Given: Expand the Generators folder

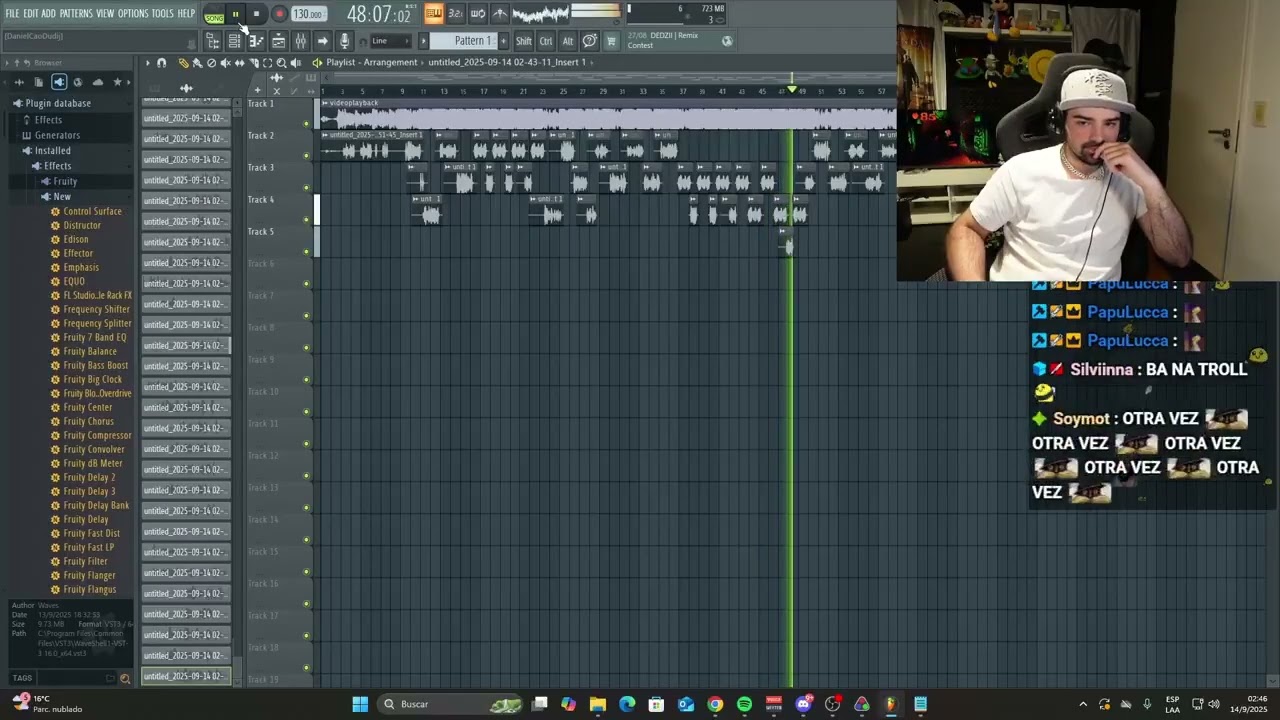Looking at the screenshot, I should click(x=57, y=135).
